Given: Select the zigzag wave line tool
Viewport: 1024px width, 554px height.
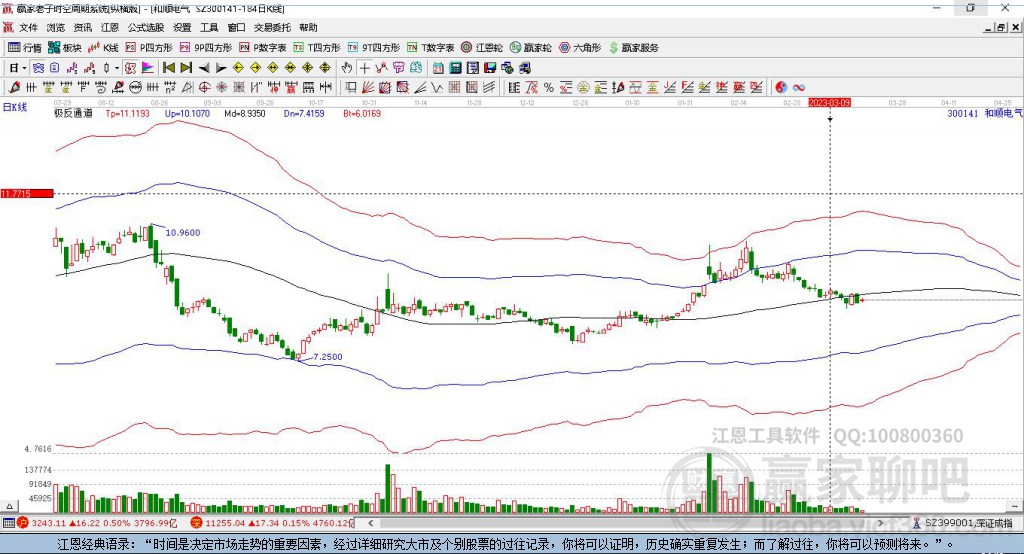Looking at the screenshot, I should point(437,88).
